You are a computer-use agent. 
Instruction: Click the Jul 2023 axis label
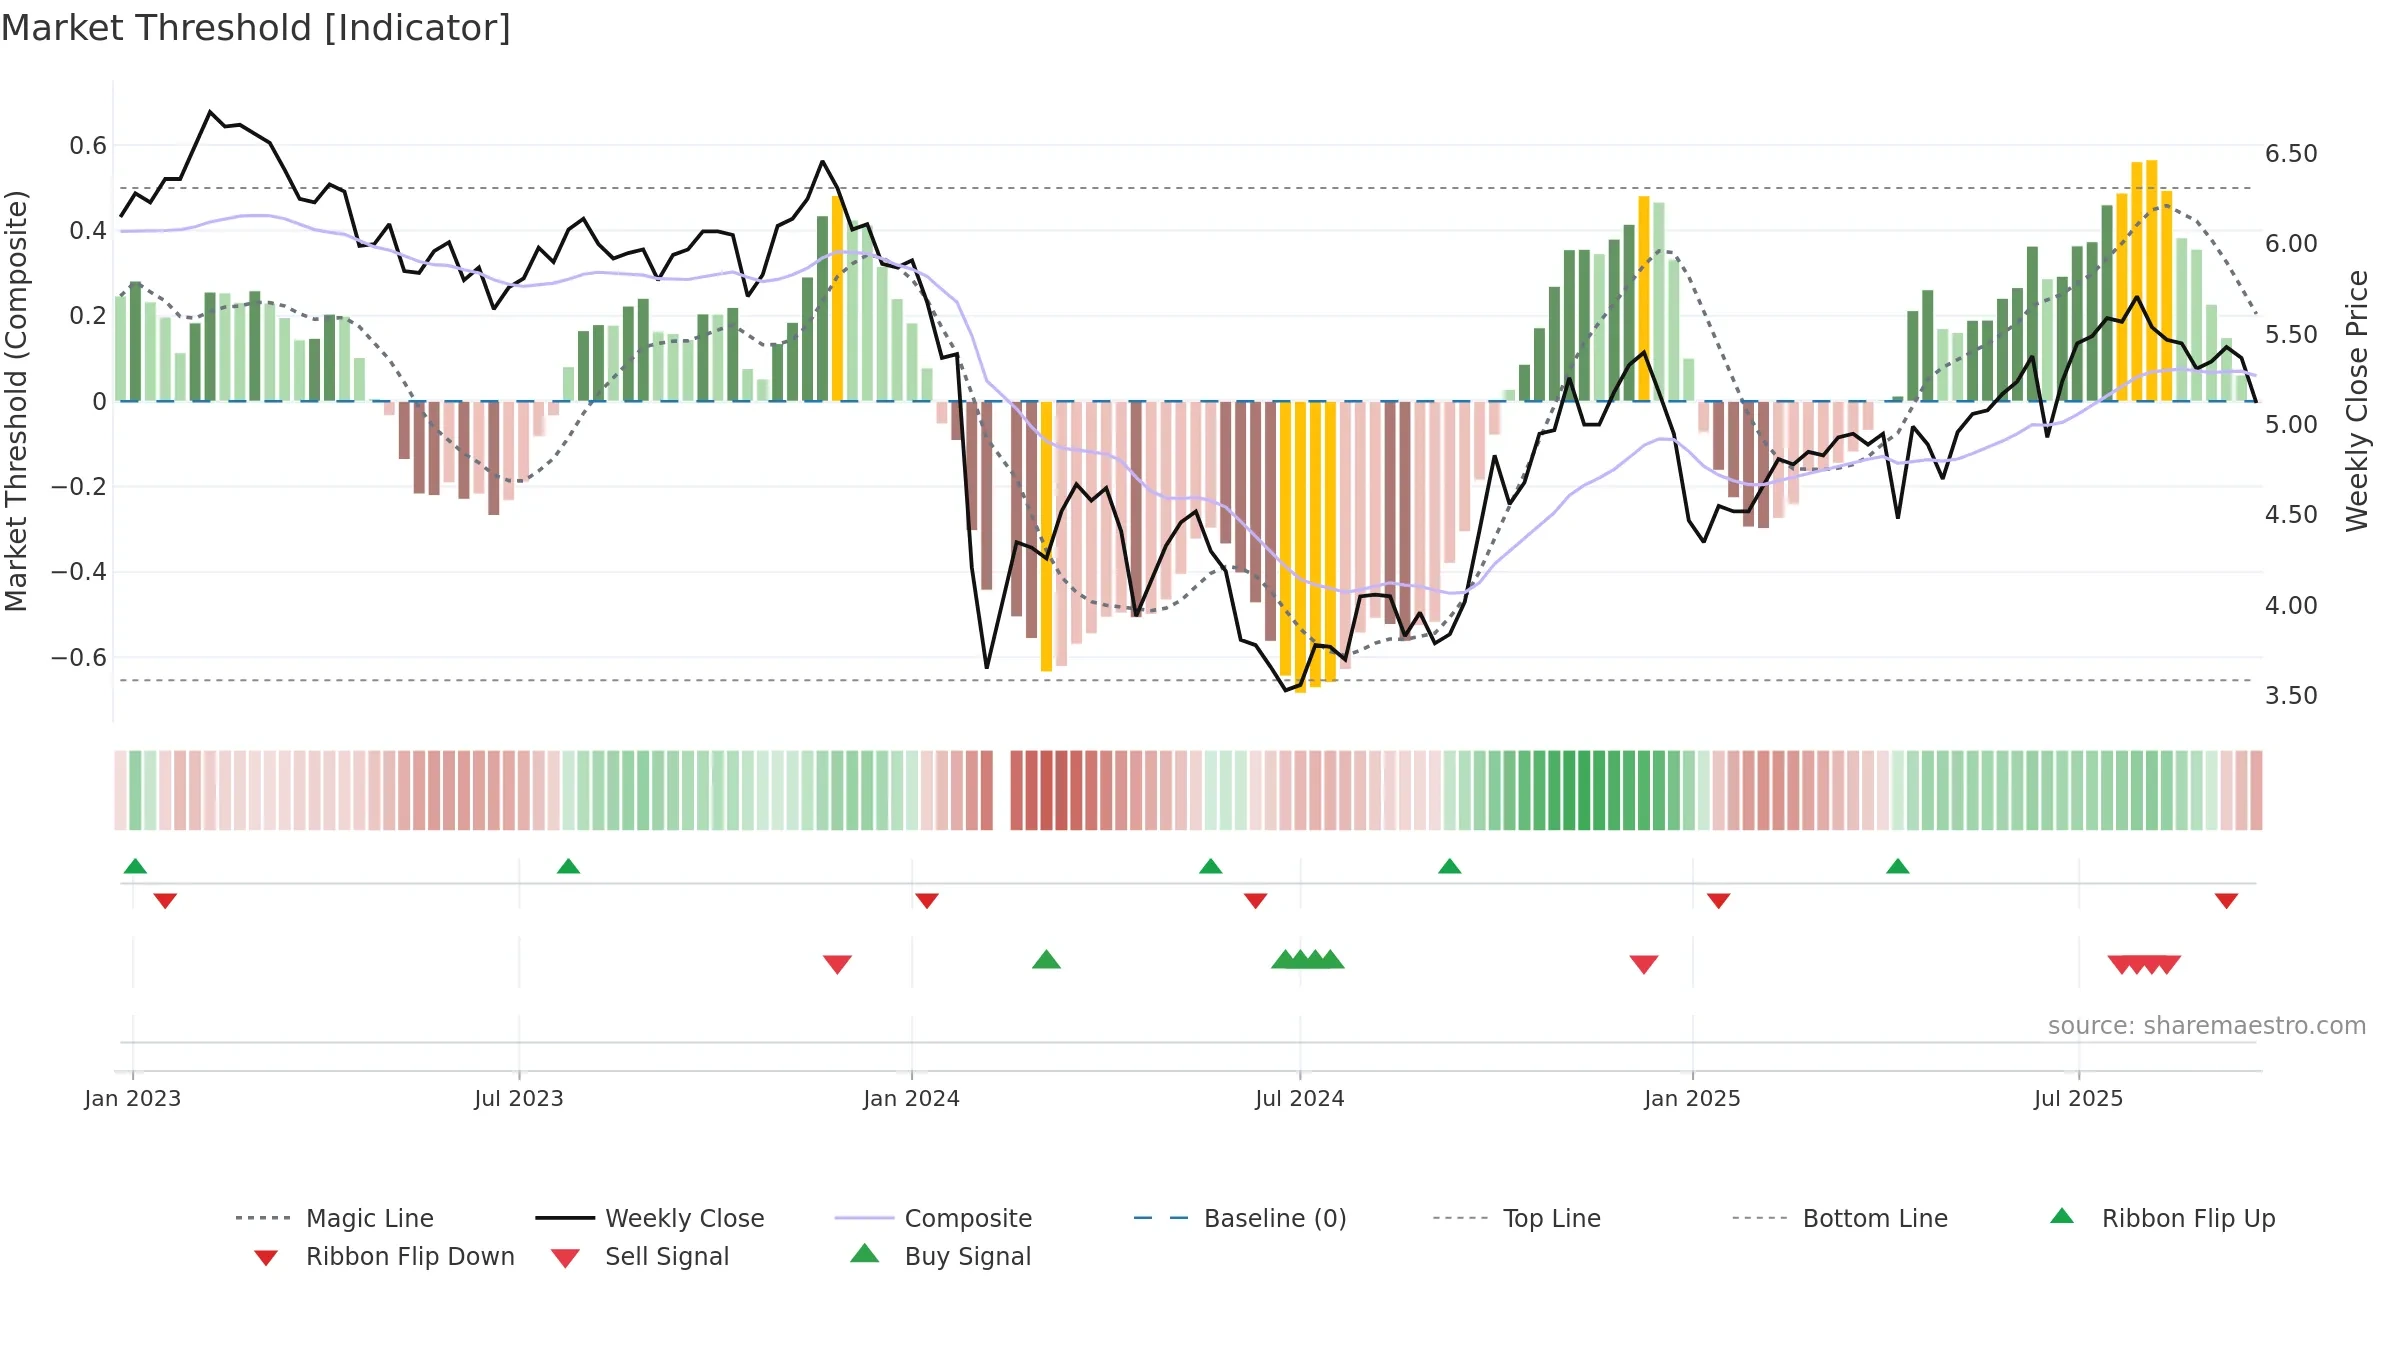tap(519, 1098)
